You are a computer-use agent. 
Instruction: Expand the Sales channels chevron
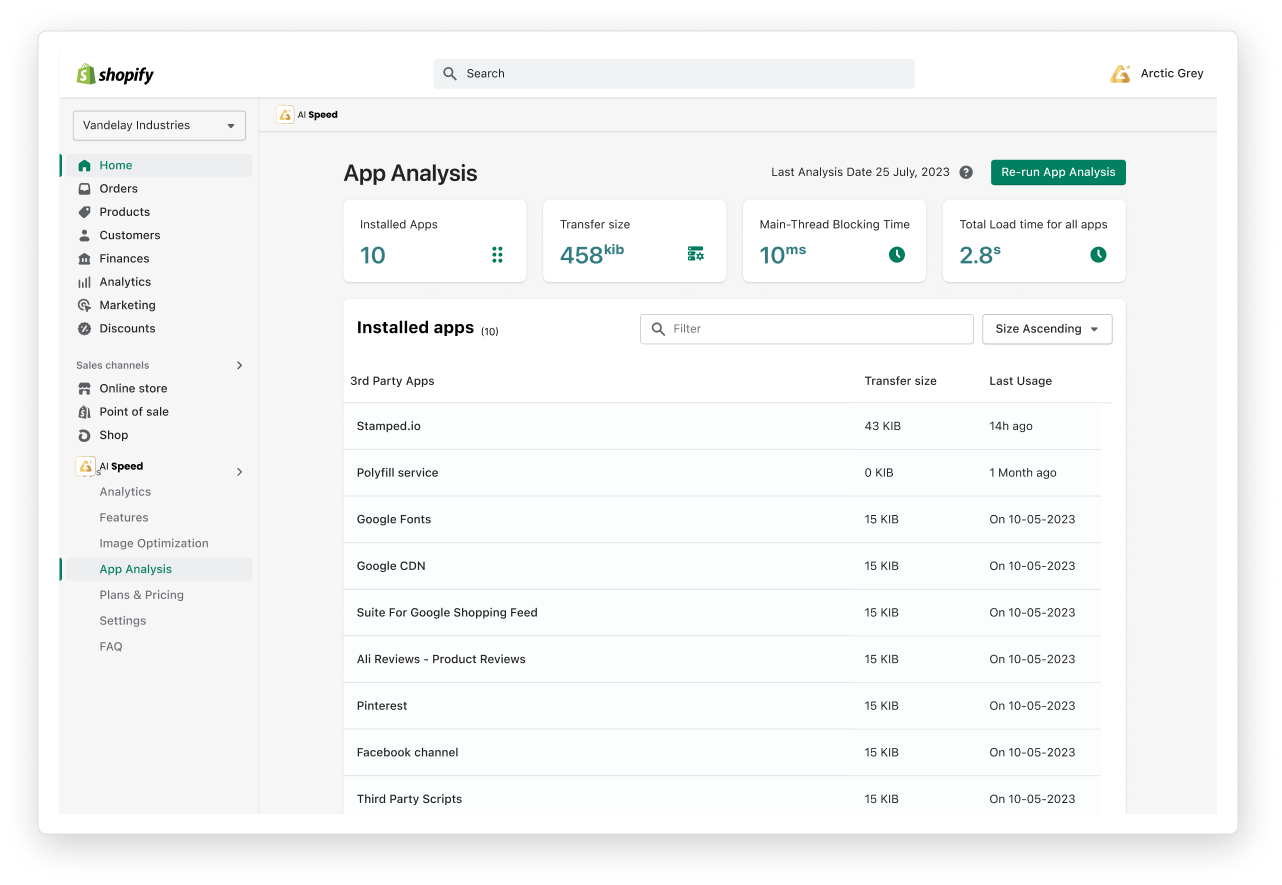[239, 366]
